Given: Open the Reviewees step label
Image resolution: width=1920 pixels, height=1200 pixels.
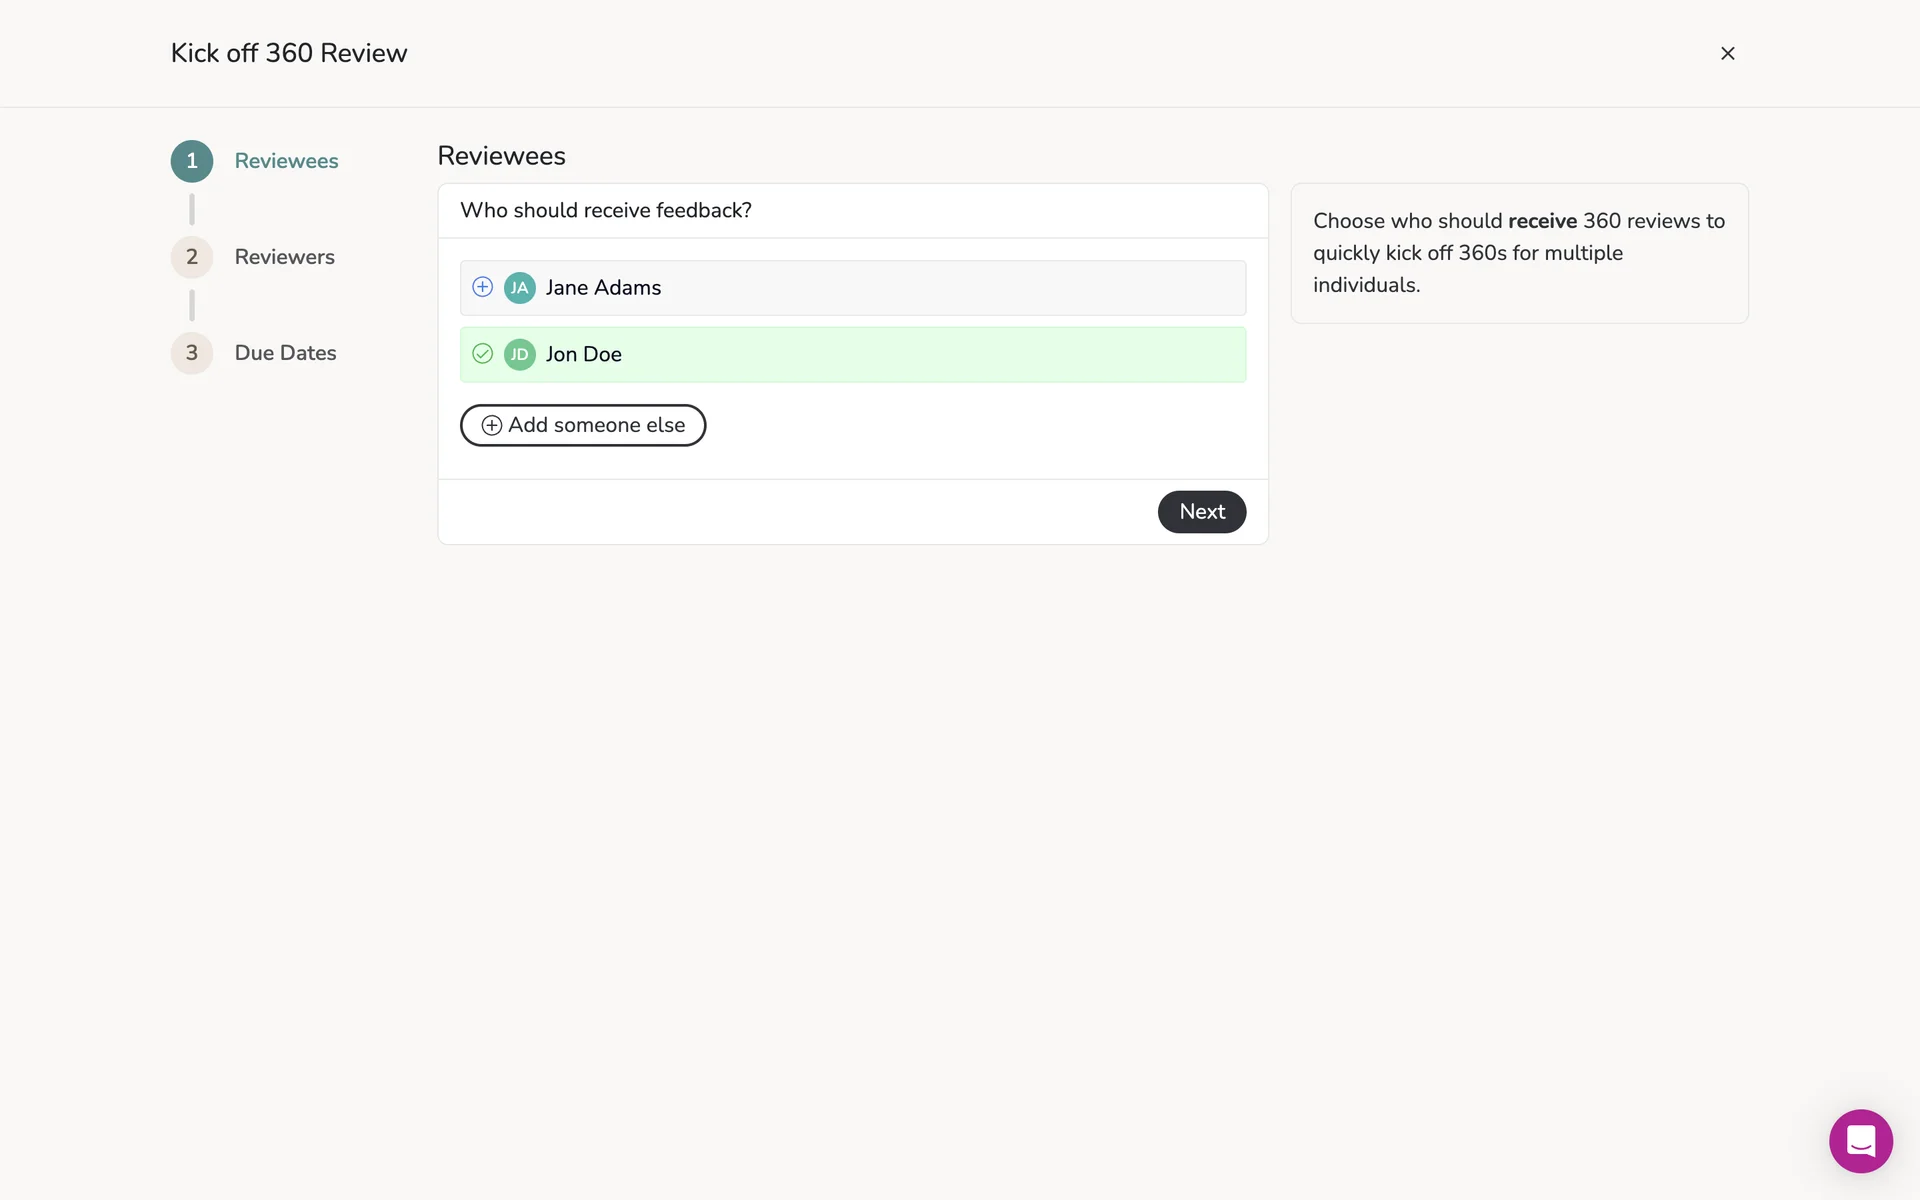Looking at the screenshot, I should [x=286, y=161].
